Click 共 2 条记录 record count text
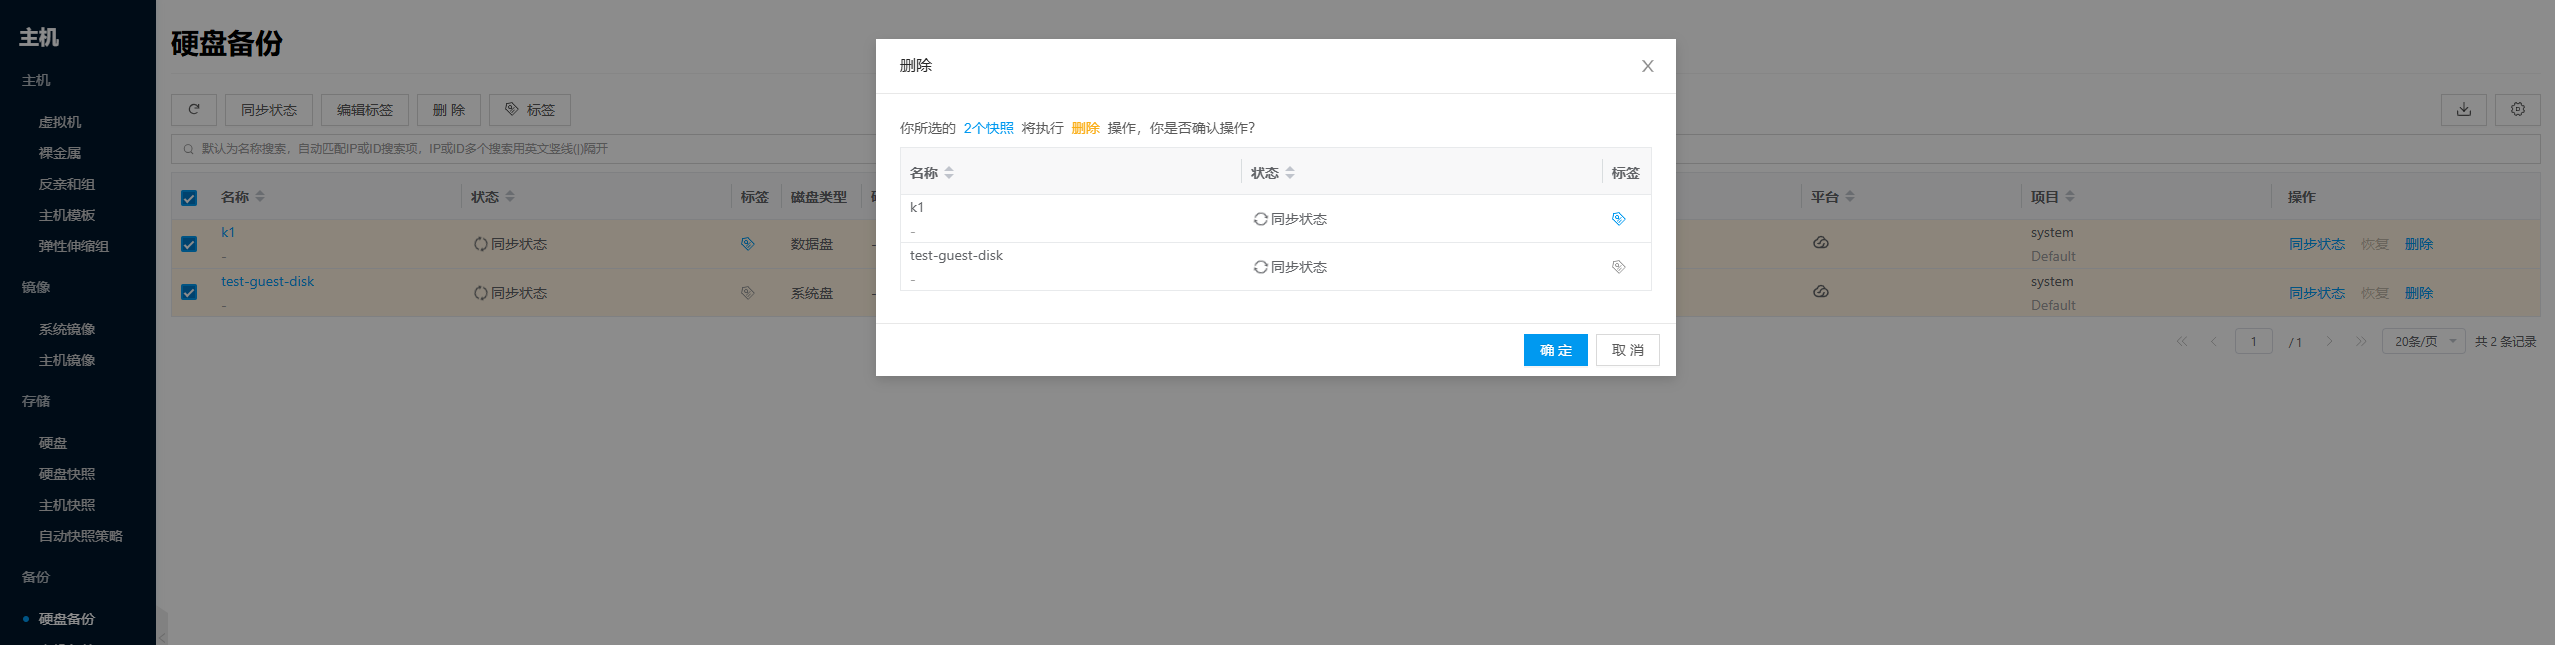Image resolution: width=2555 pixels, height=645 pixels. (2505, 342)
